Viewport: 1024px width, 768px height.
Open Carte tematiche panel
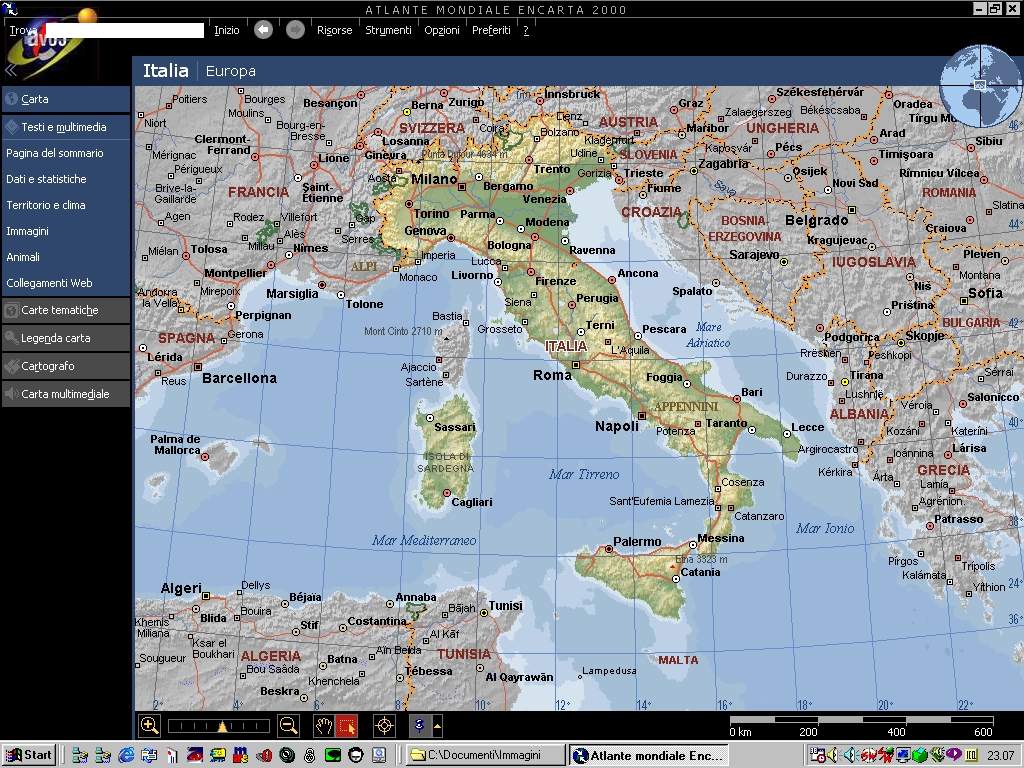[x=66, y=310]
